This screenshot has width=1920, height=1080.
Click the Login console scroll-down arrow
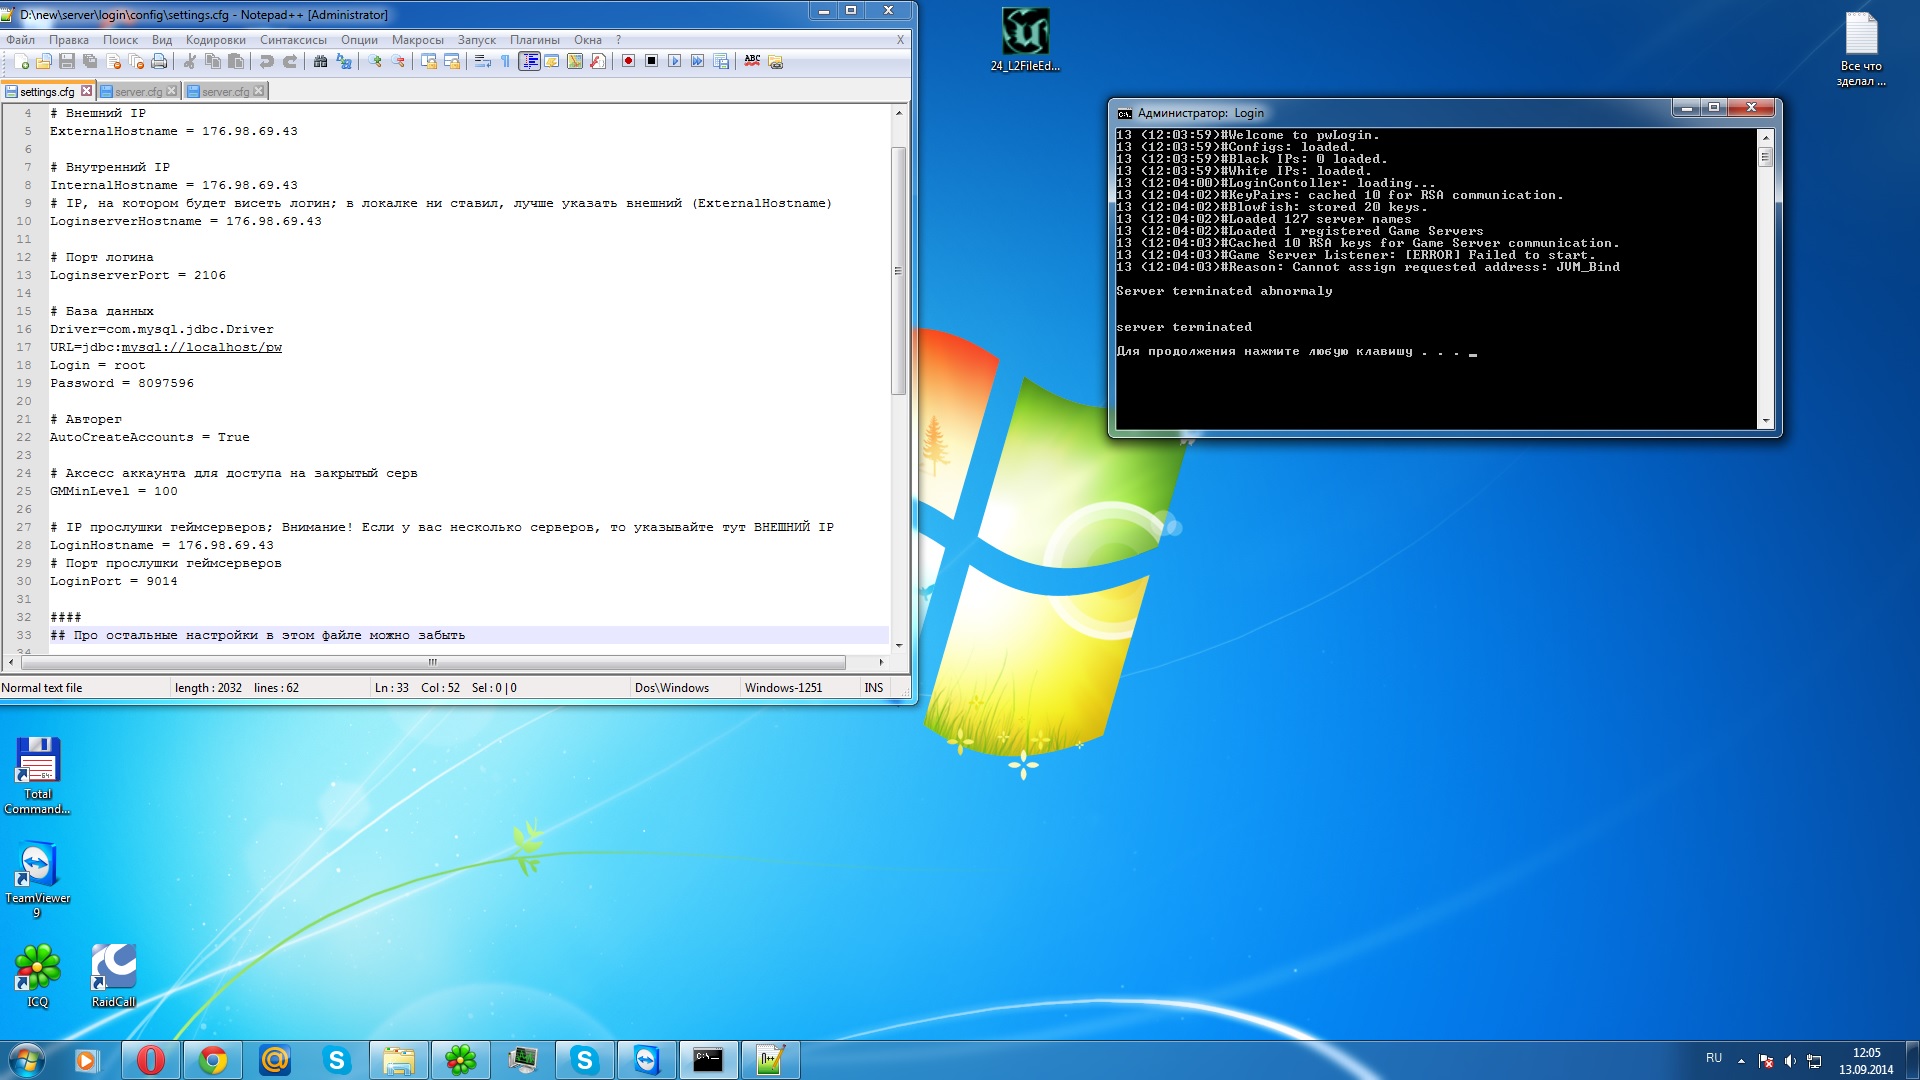click(1765, 421)
